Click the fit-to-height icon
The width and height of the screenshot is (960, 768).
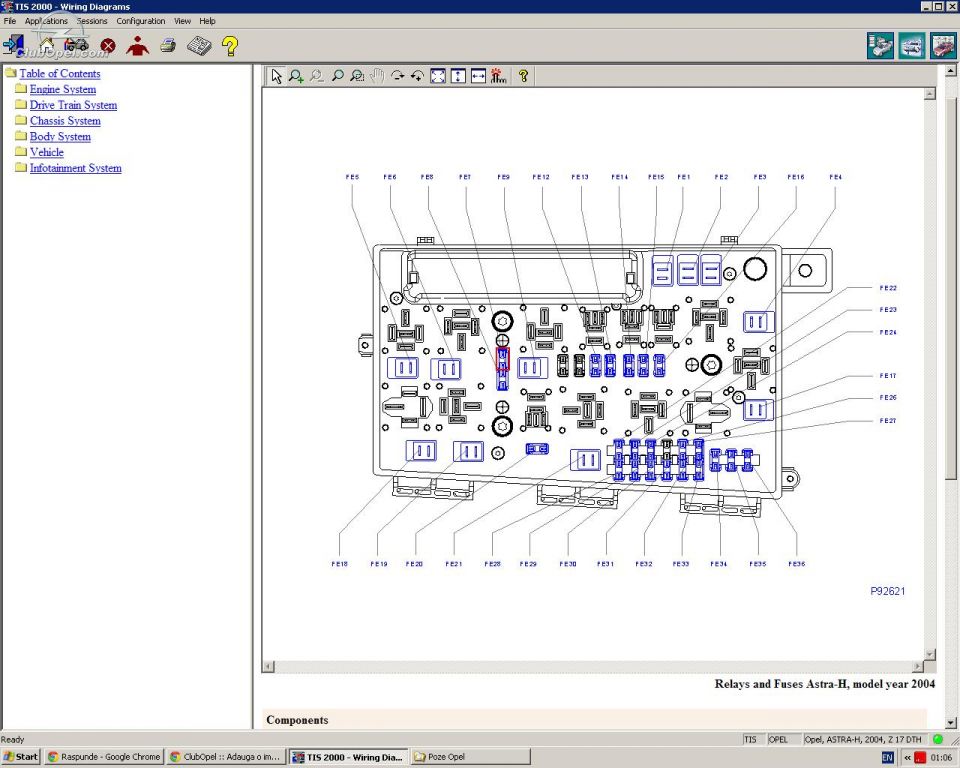pos(458,76)
